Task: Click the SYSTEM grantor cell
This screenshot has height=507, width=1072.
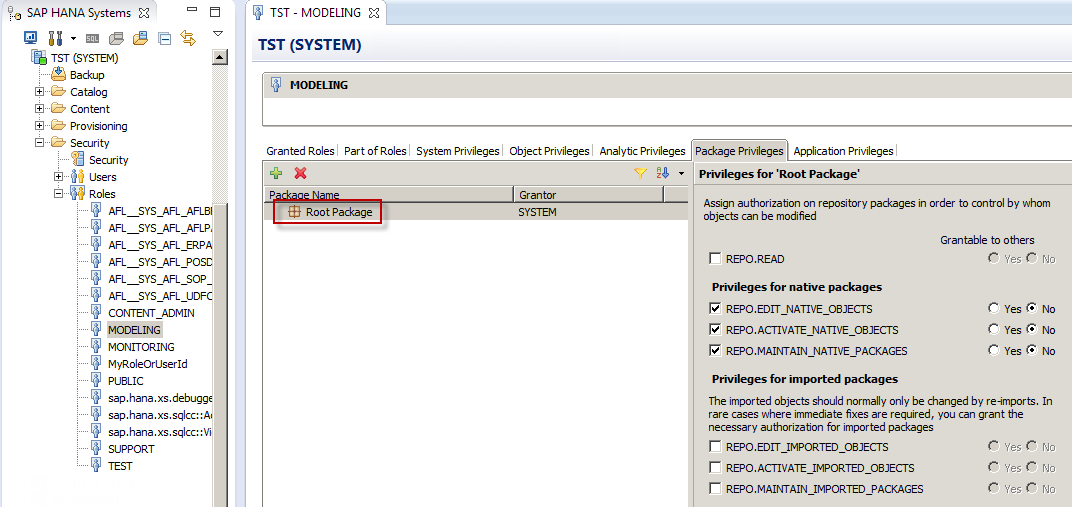Action: pyautogui.click(x=537, y=212)
